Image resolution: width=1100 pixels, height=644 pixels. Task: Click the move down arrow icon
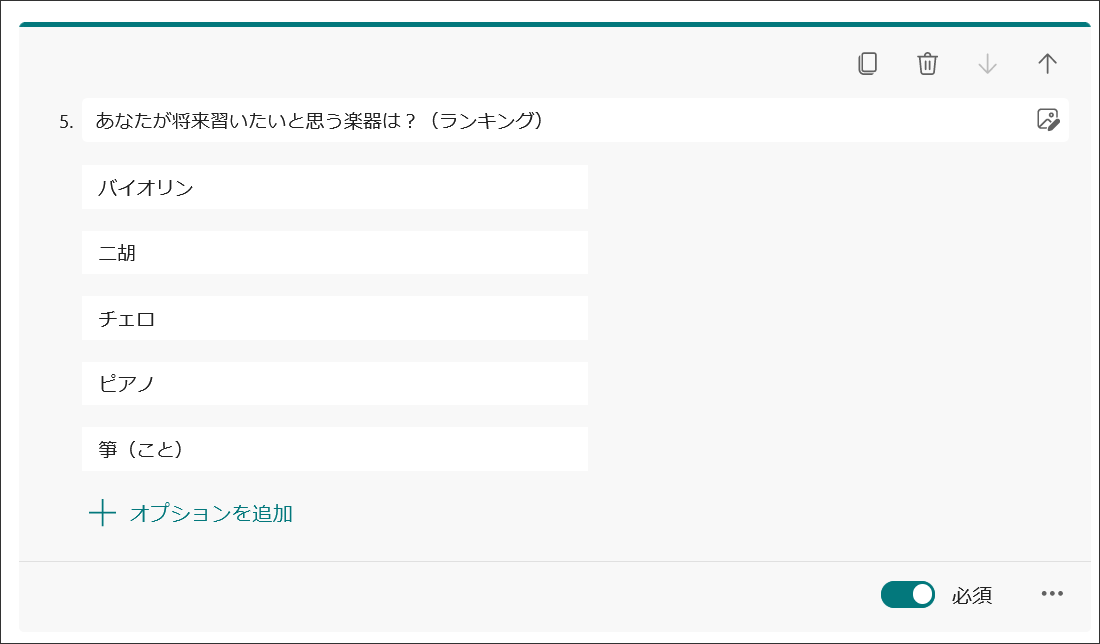[987, 63]
